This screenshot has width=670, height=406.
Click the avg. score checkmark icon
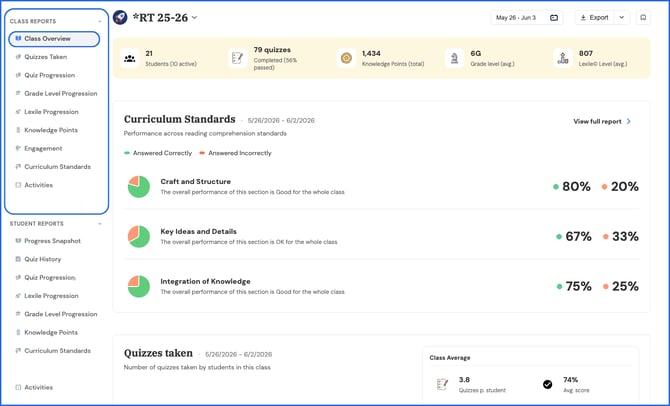[x=547, y=385]
